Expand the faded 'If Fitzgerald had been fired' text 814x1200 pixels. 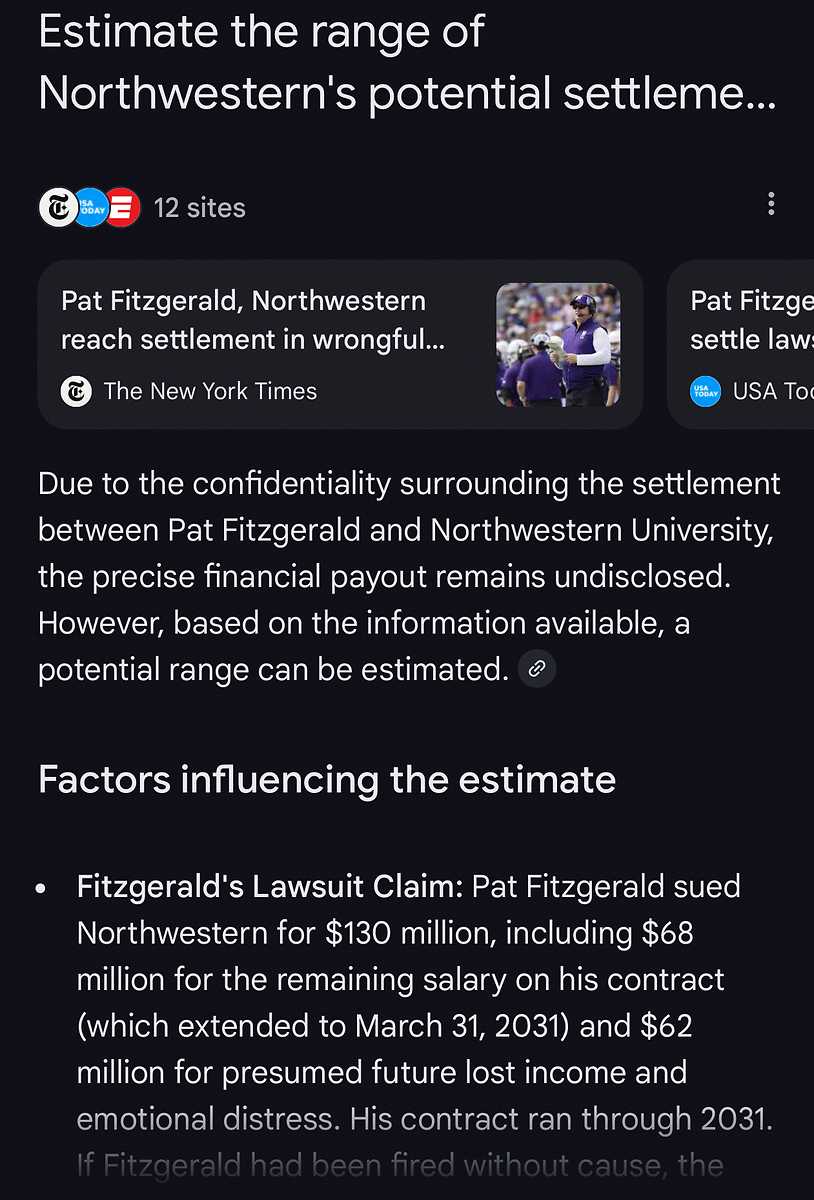tap(400, 1165)
